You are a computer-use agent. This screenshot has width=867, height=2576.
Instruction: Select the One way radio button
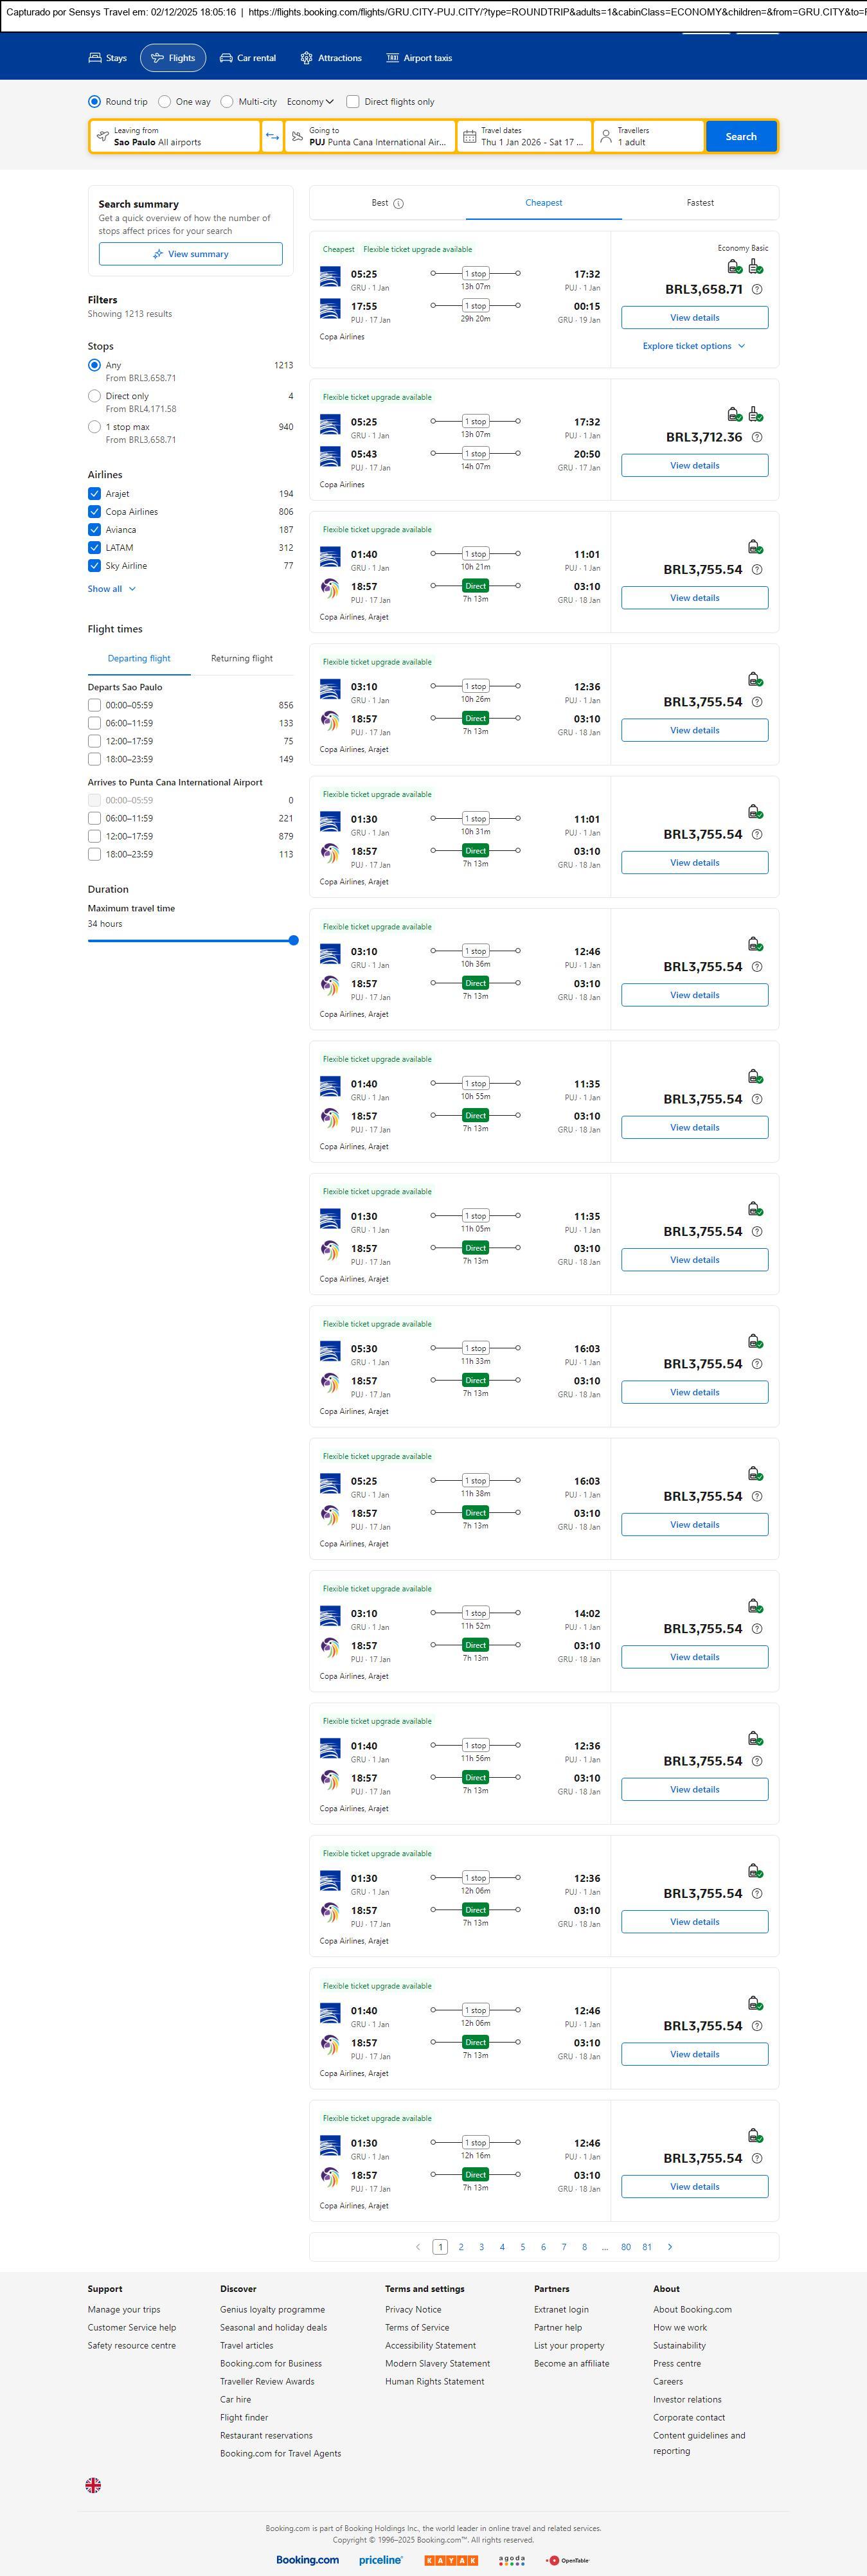click(165, 102)
